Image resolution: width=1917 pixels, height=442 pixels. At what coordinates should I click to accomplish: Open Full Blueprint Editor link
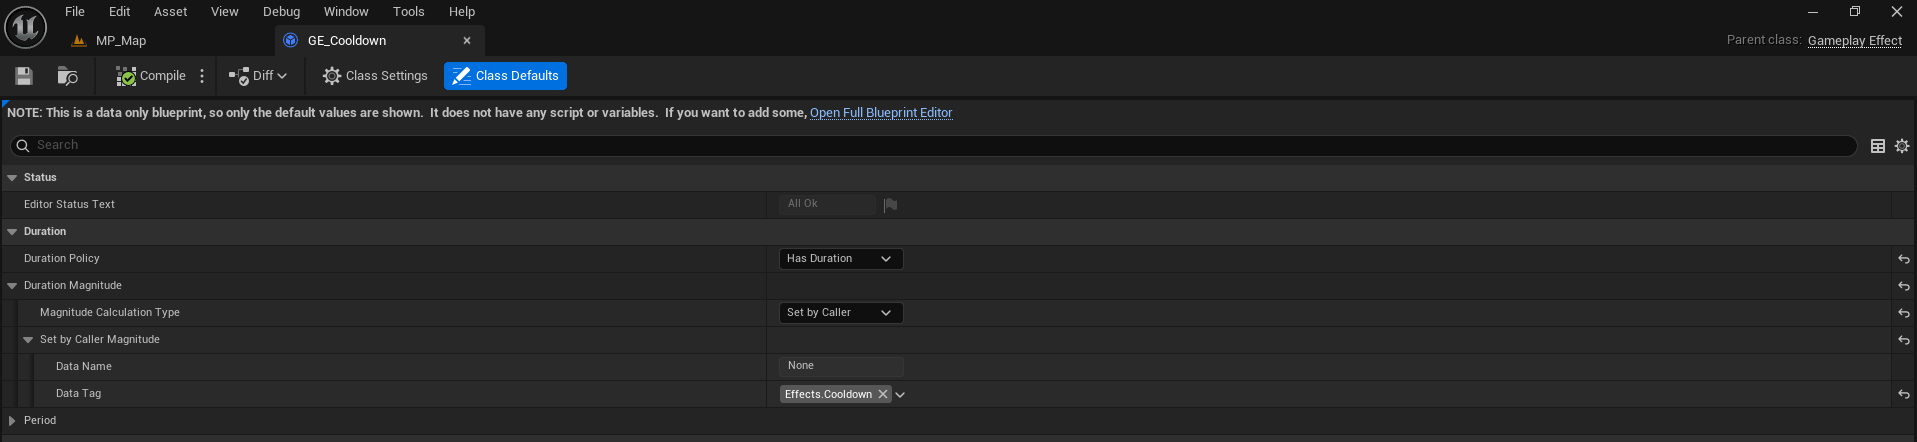(x=881, y=113)
